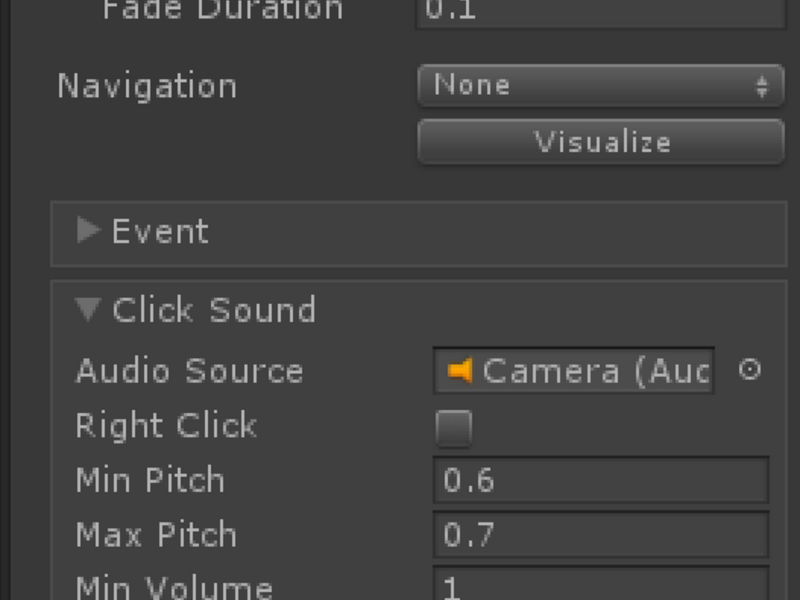Collapse the Click Sound foldout triangle
800x600 pixels.
tap(88, 310)
